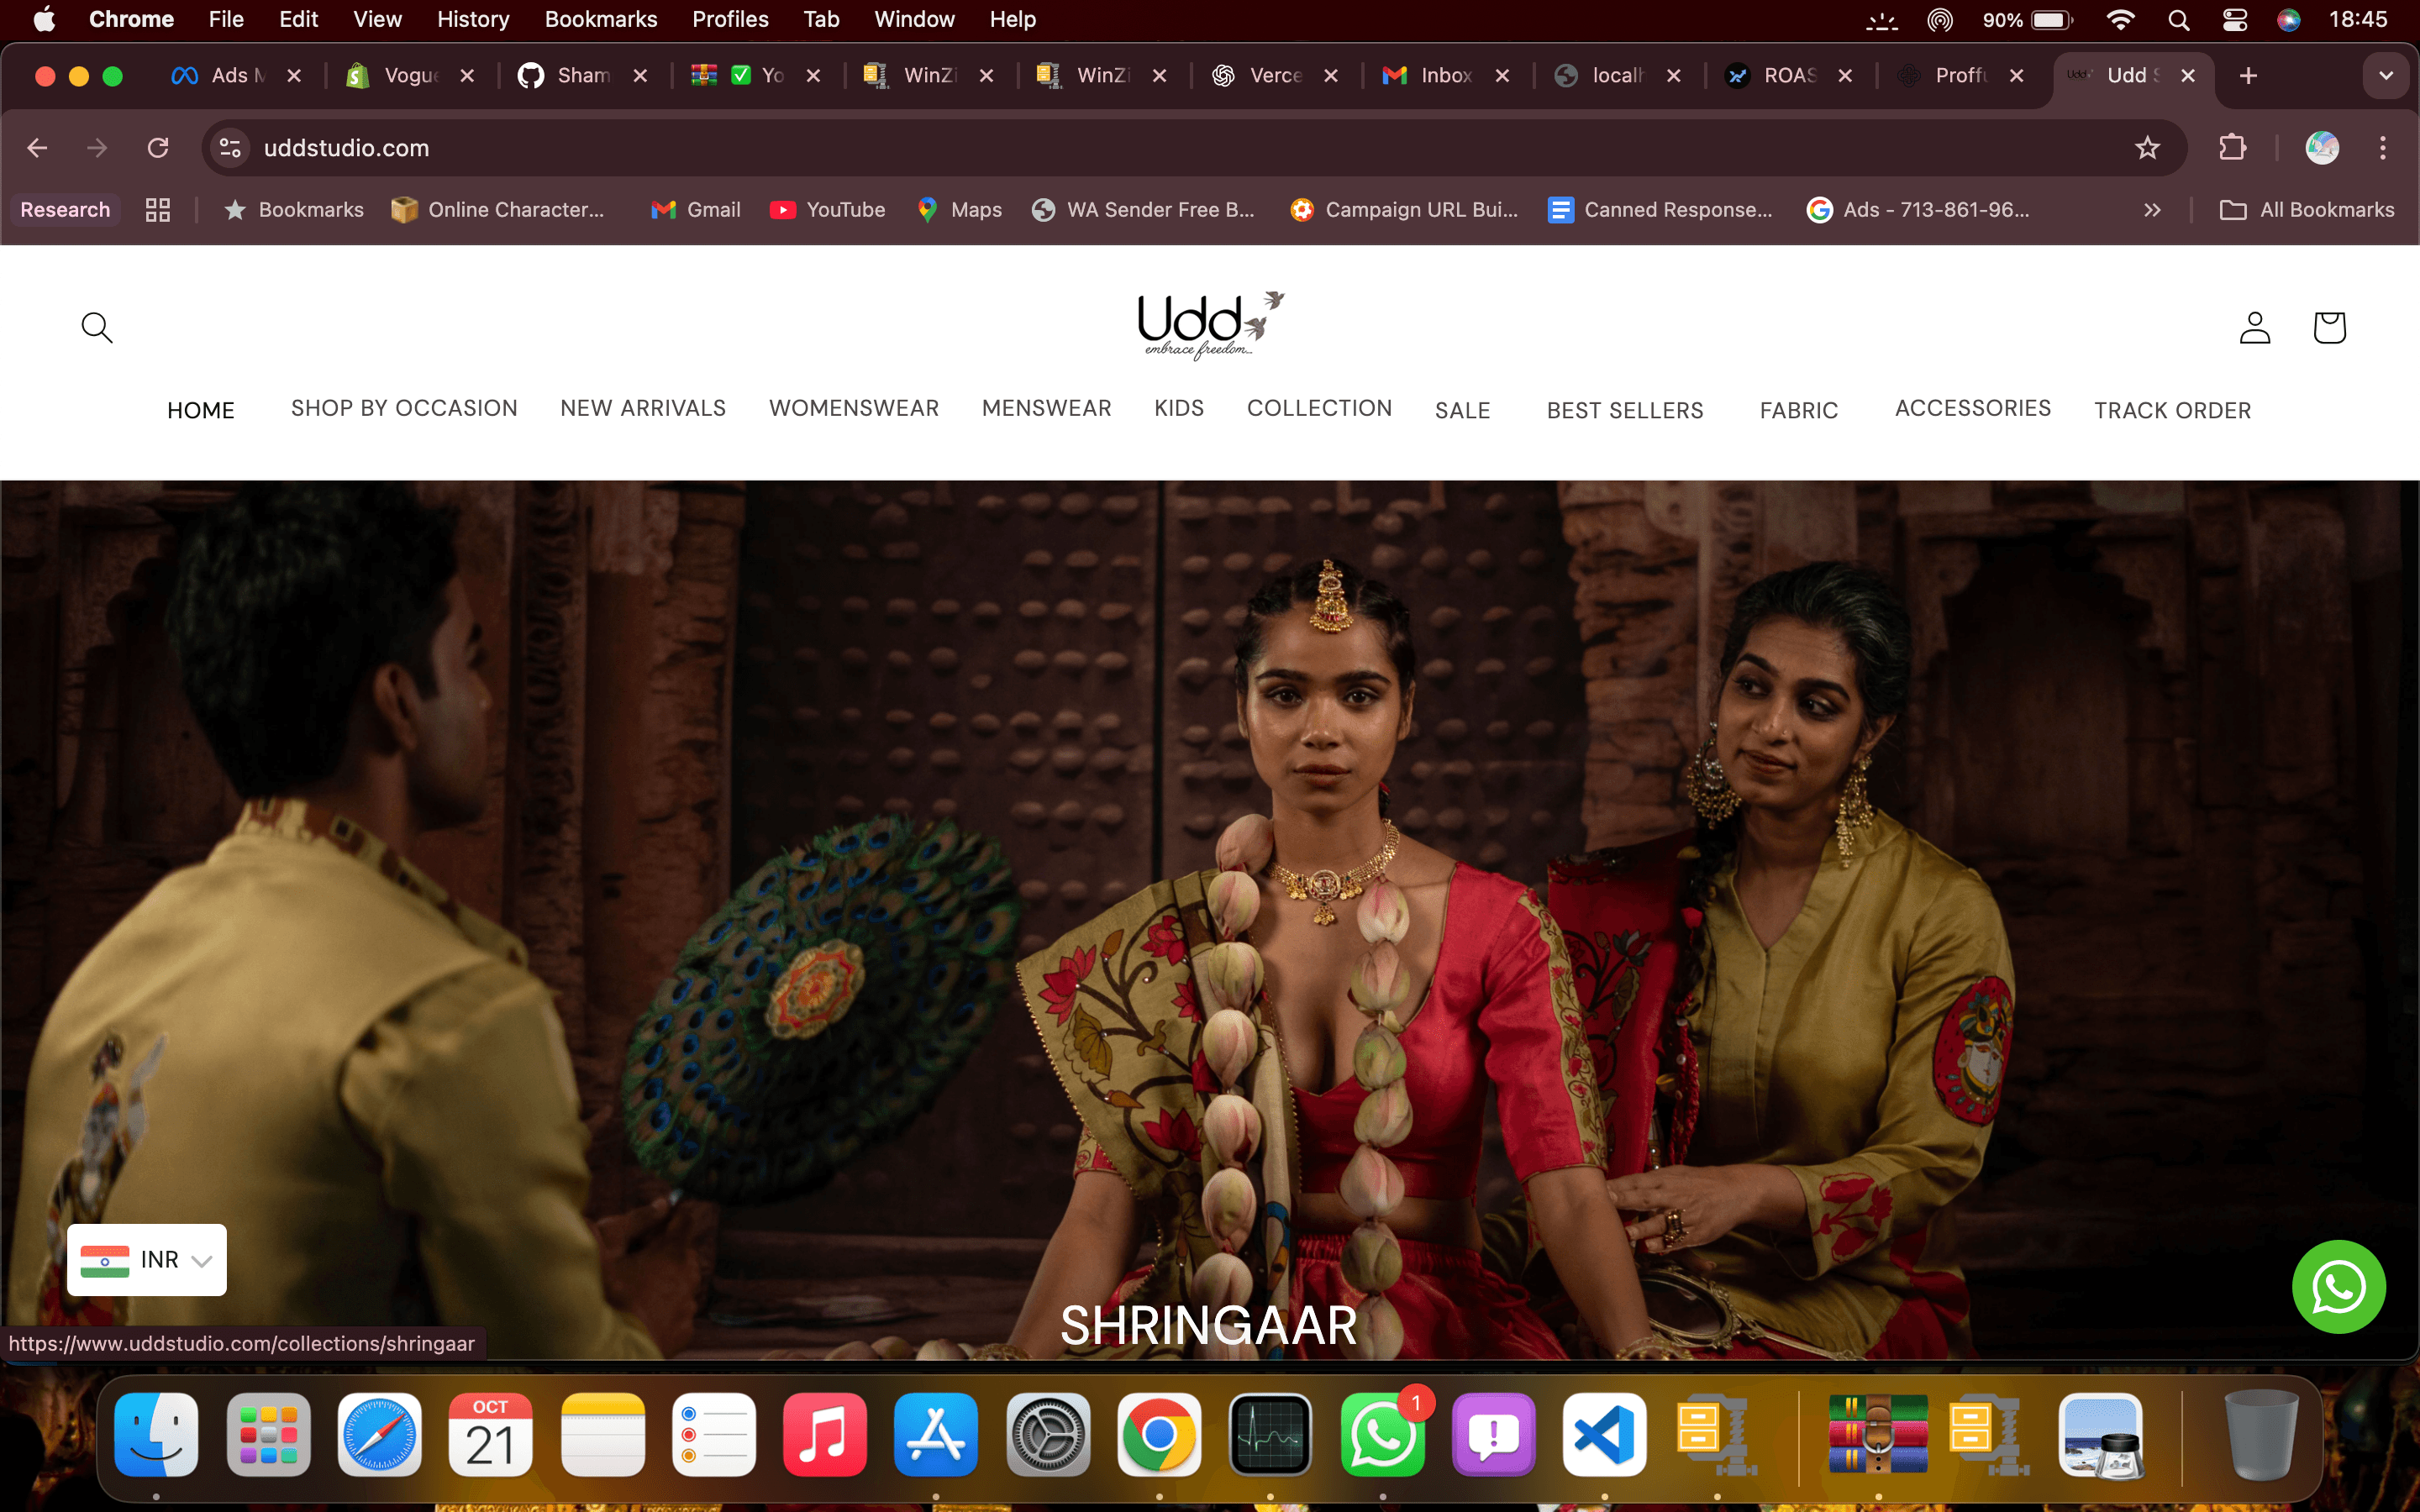This screenshot has width=2420, height=1512.
Task: Click the WhatsApp chat bubble
Action: (x=2338, y=1287)
